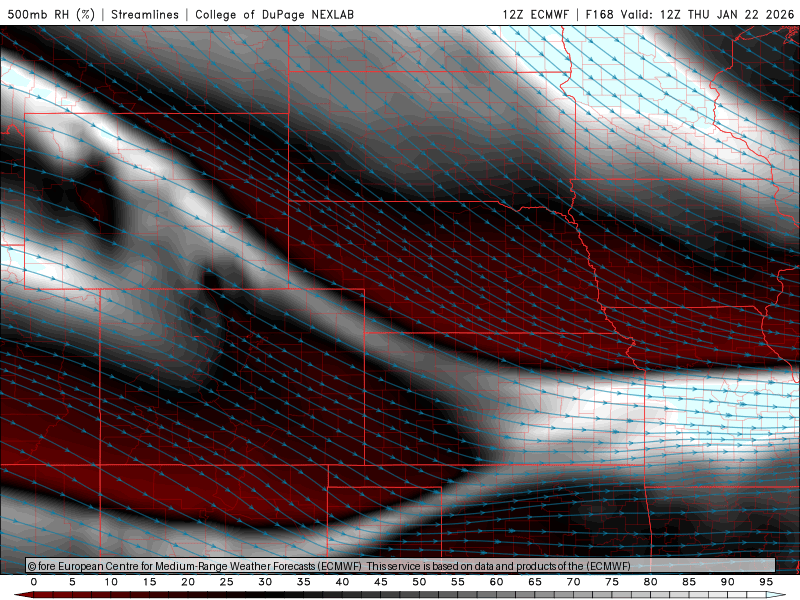This screenshot has width=800, height=600.
Task: Click the '80' label on the color scale
Action: tap(650, 582)
